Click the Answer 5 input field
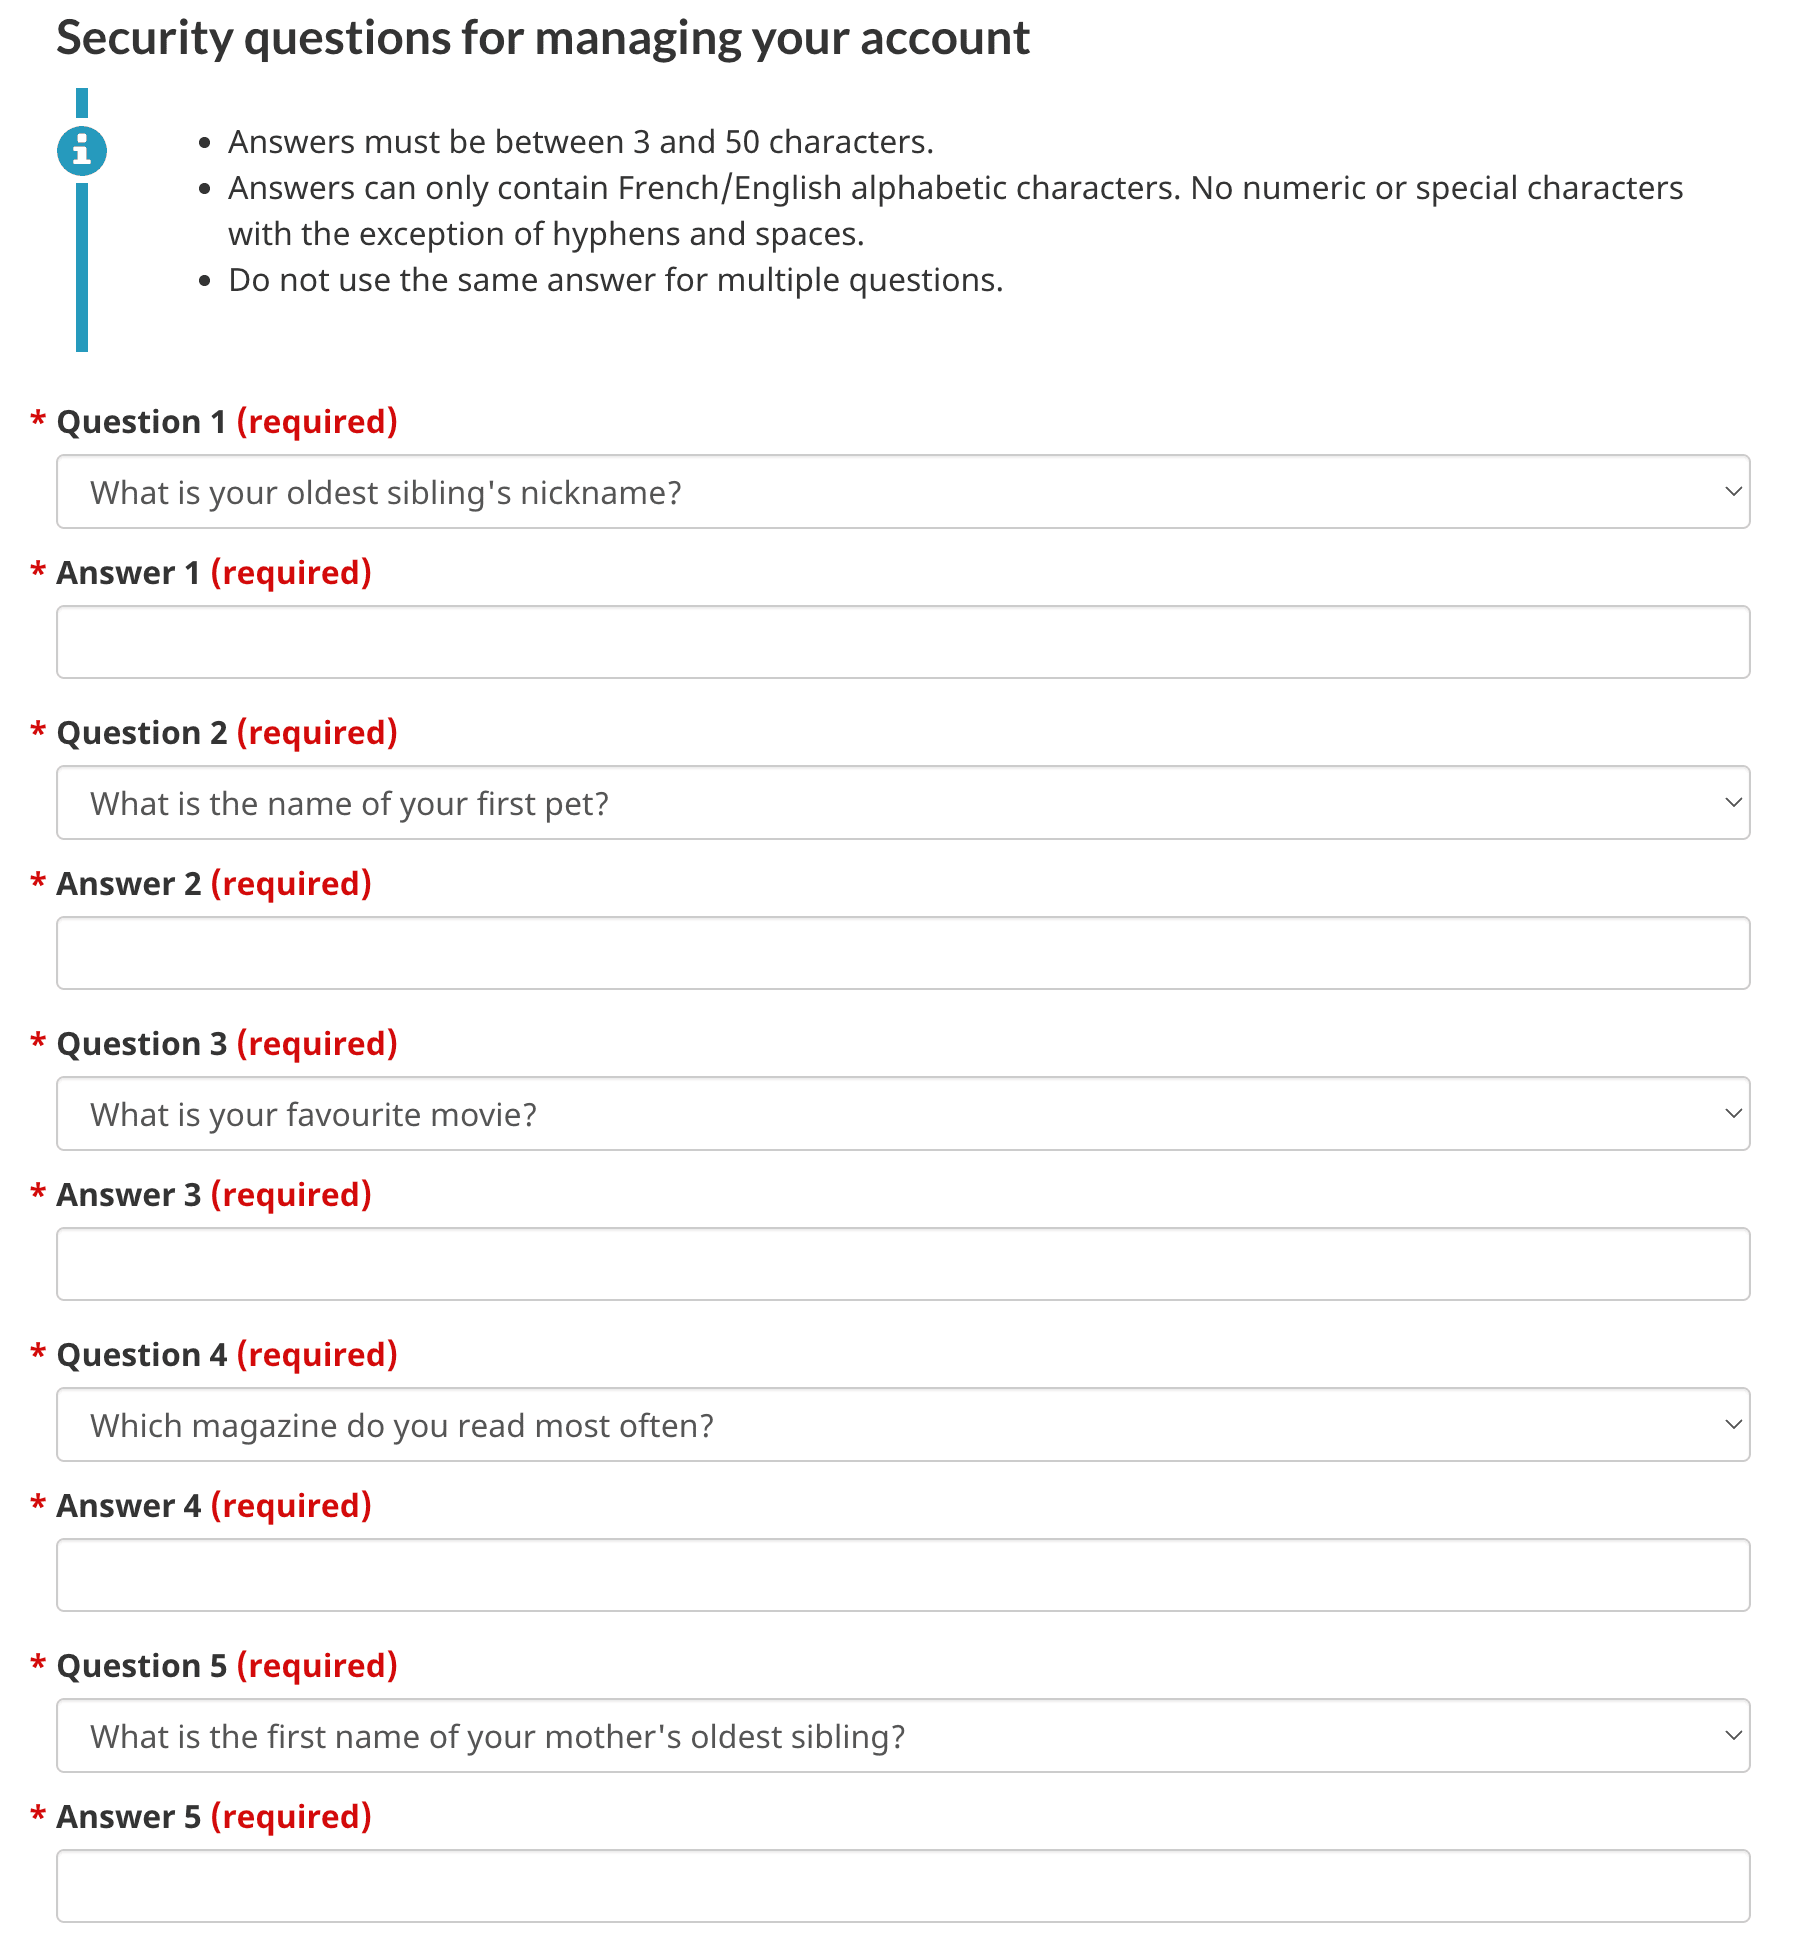Image resolution: width=1798 pixels, height=1958 pixels. 902,1886
